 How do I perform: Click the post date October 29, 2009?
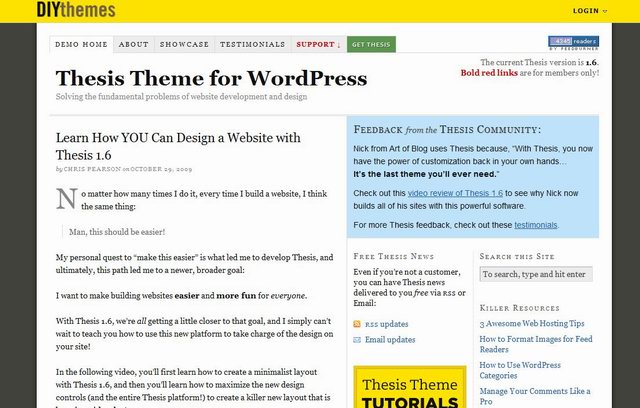[x=161, y=169]
